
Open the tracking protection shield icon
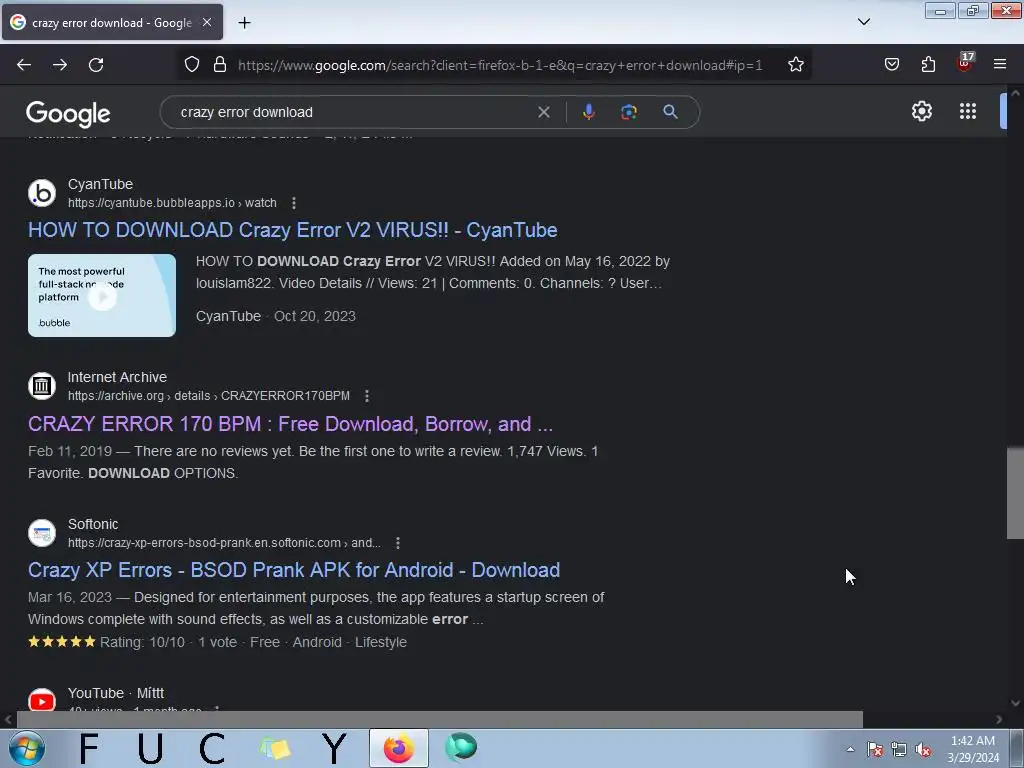[x=191, y=65]
